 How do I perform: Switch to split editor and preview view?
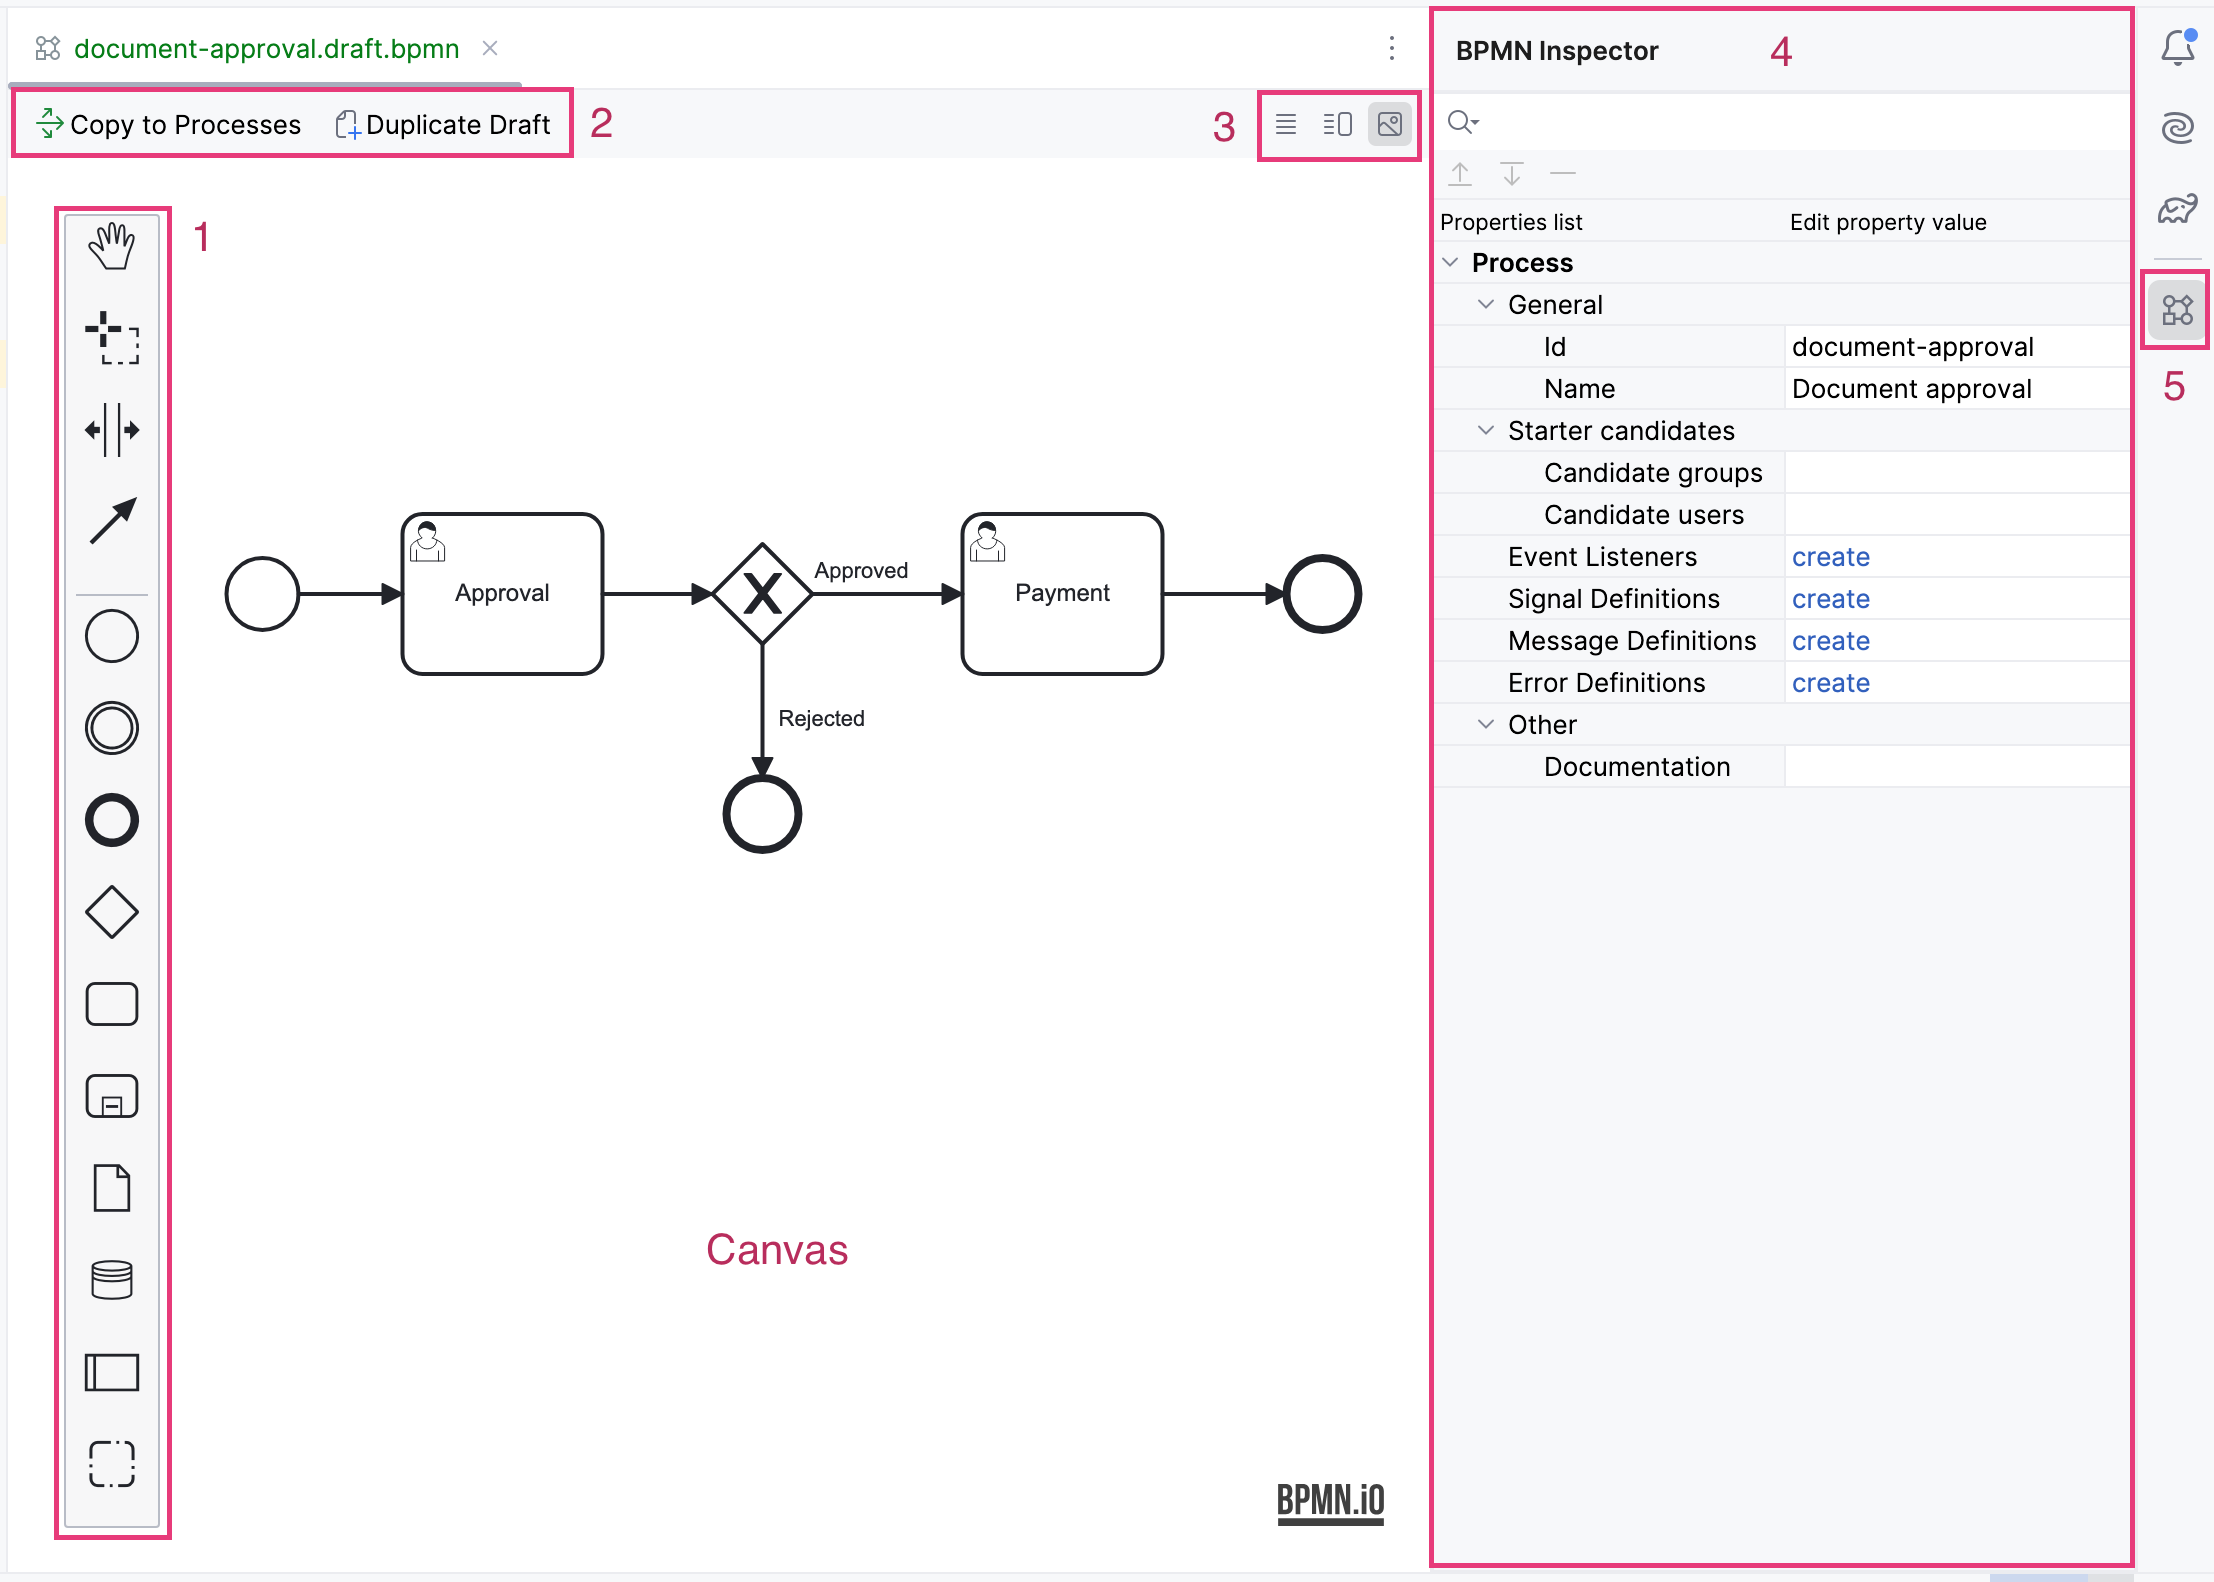coord(1337,124)
